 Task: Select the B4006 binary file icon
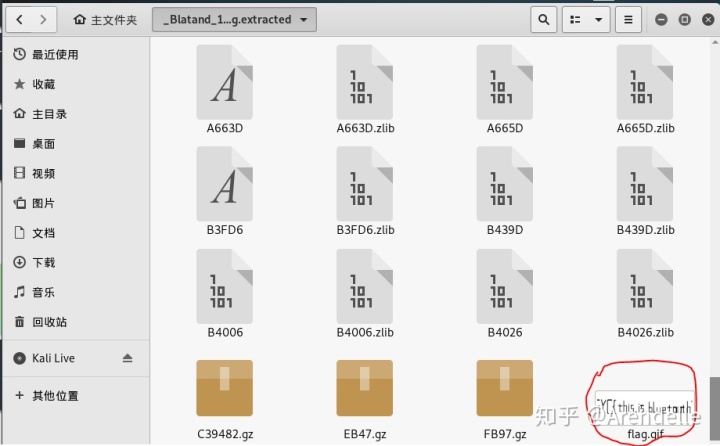225,286
